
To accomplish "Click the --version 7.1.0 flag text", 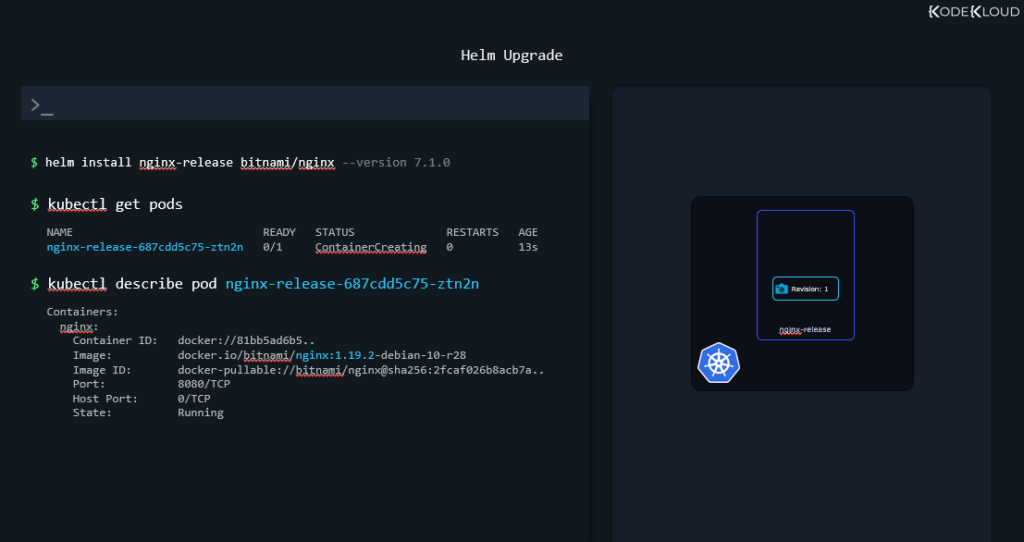I will pos(396,163).
